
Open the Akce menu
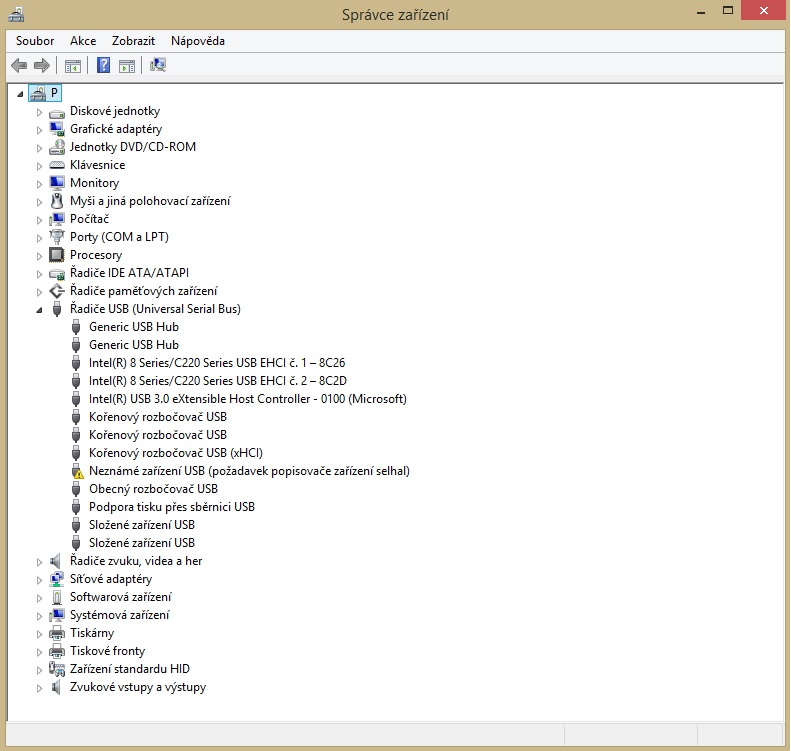pyautogui.click(x=83, y=41)
